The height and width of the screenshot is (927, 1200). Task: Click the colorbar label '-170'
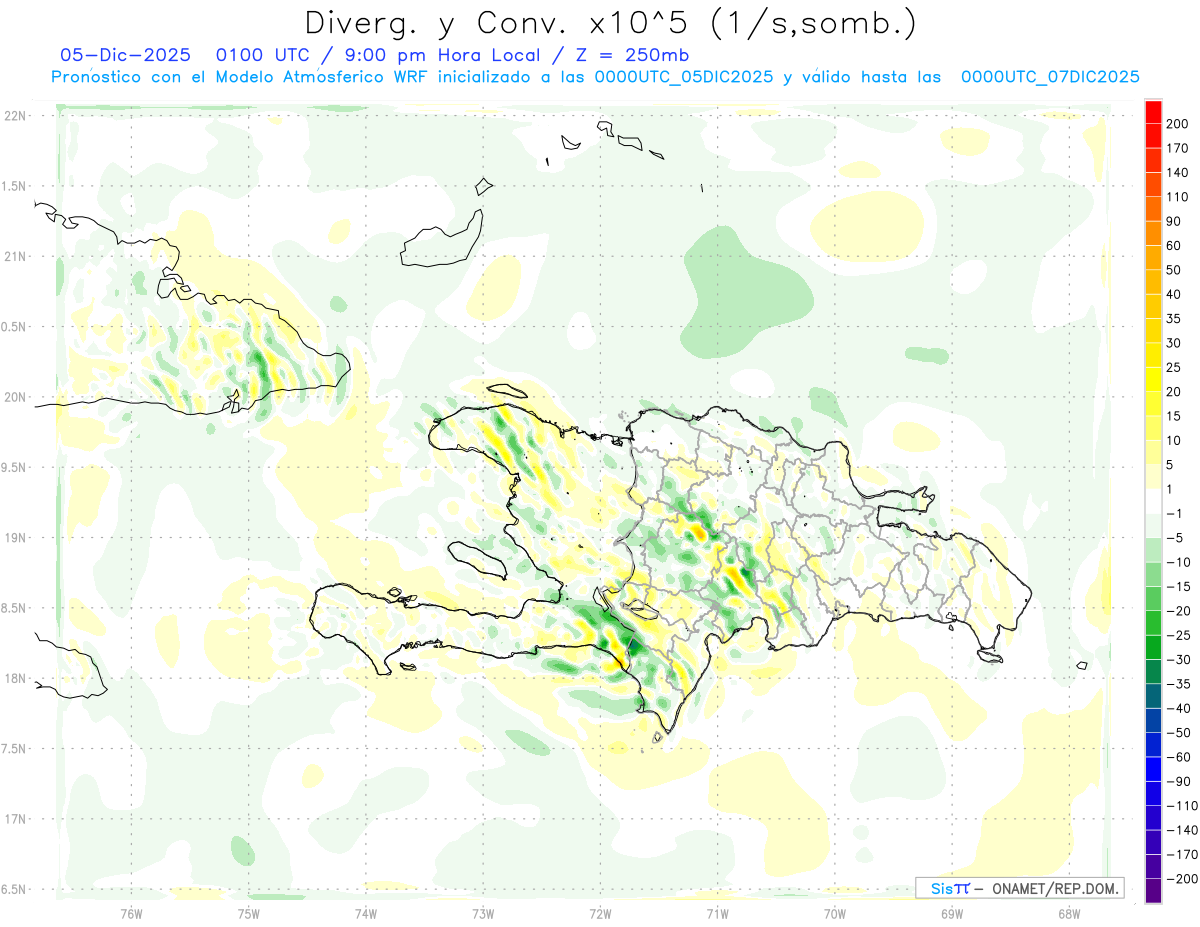(x=1181, y=855)
